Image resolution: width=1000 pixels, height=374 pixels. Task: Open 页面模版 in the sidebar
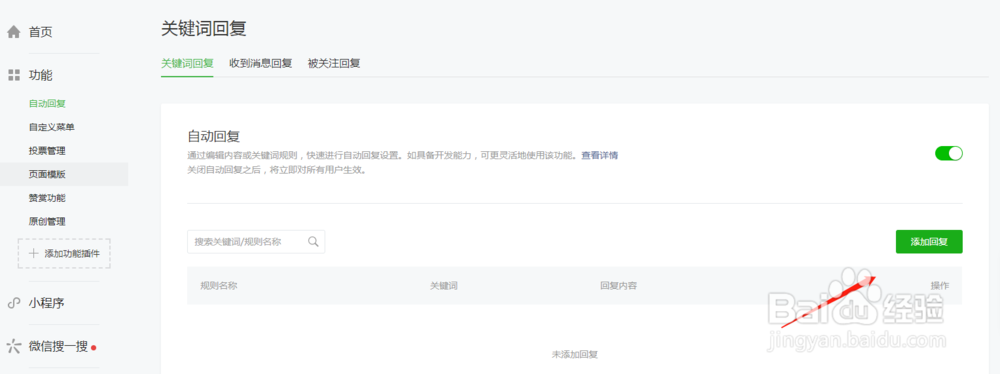tap(64, 174)
